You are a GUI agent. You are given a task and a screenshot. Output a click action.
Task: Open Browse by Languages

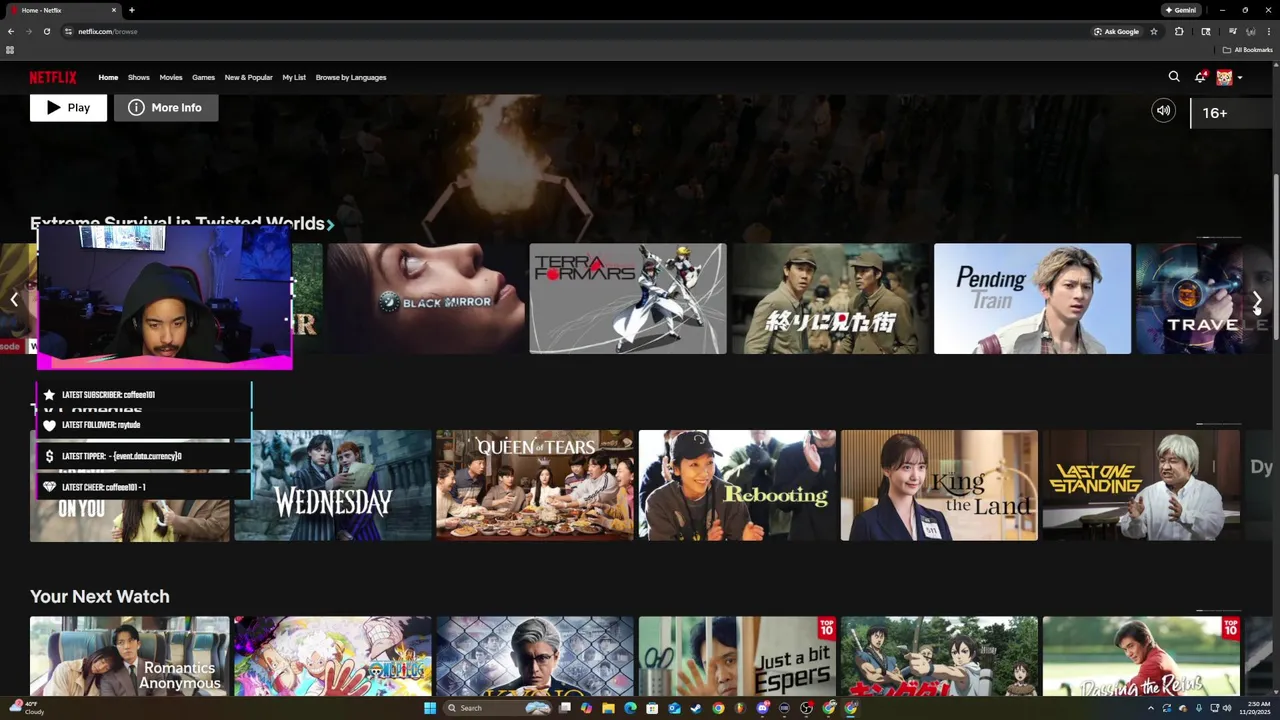[351, 77]
